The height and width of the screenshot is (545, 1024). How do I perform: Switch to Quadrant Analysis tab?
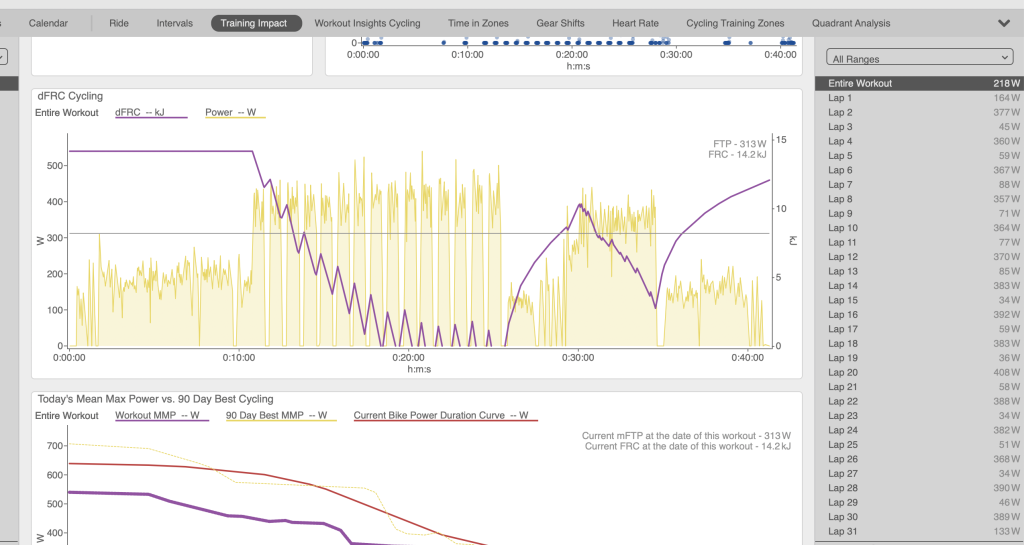(851, 23)
